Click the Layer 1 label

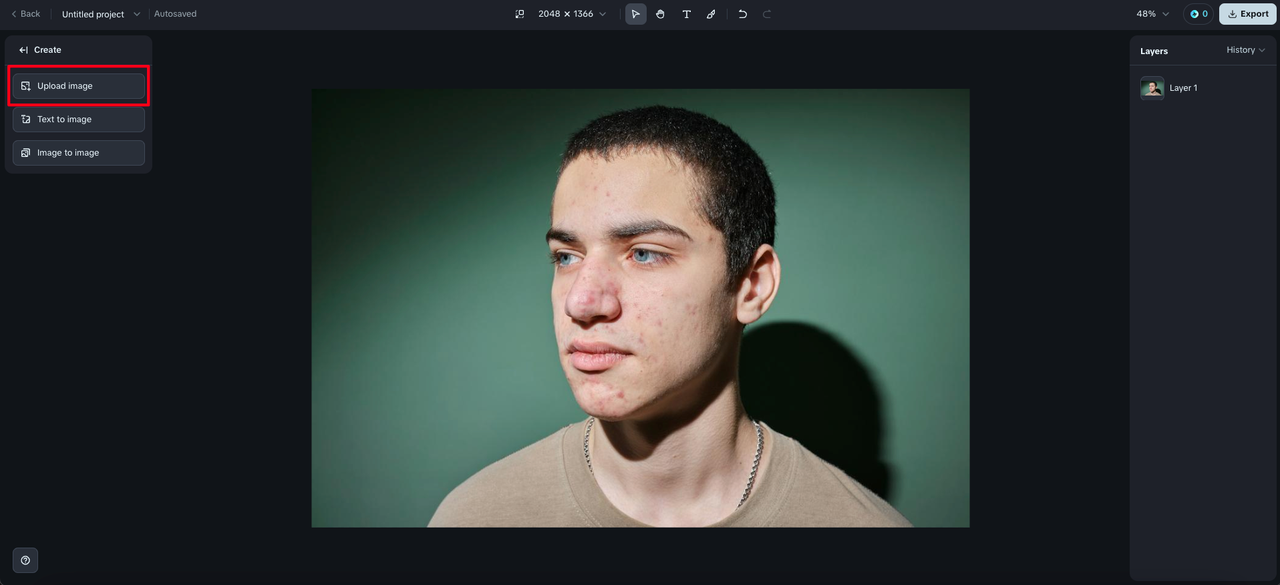point(1183,88)
